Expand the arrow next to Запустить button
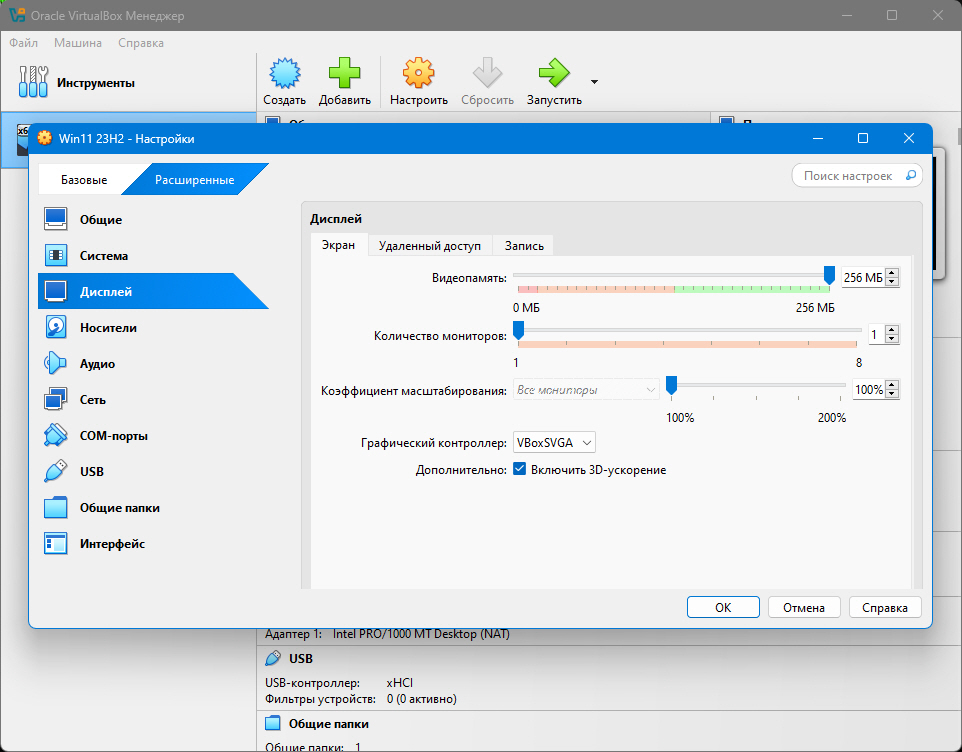 pos(594,82)
